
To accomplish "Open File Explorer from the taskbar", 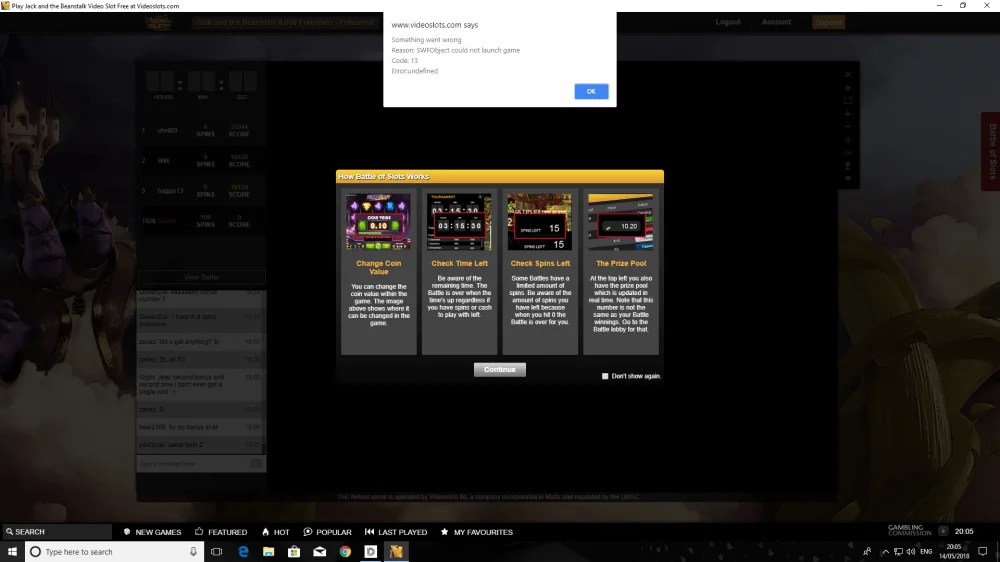I will click(268, 551).
